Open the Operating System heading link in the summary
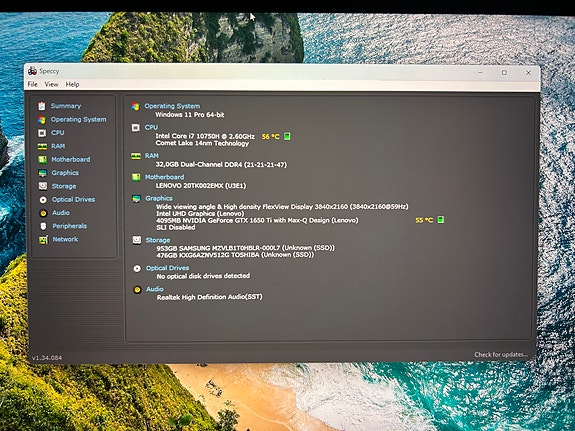The height and width of the screenshot is (431, 575). pyautogui.click(x=172, y=106)
